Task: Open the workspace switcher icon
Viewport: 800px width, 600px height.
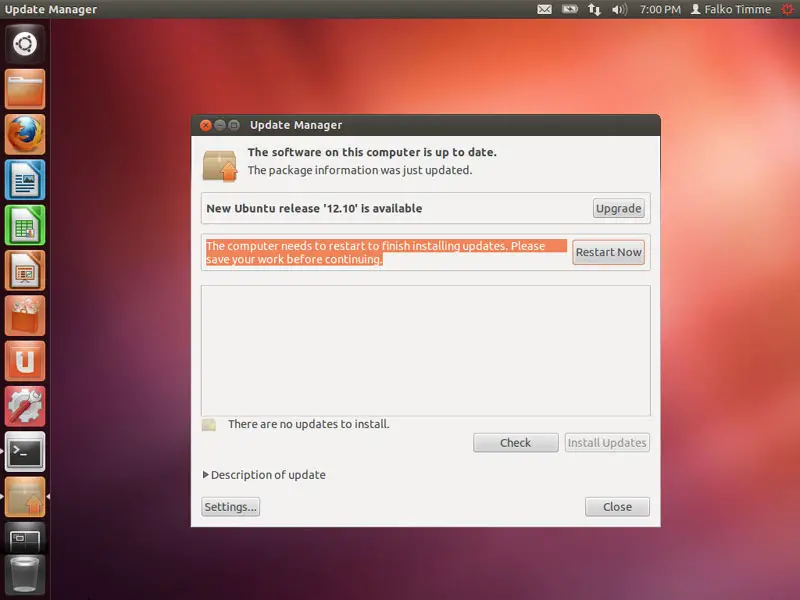Action: [x=25, y=538]
